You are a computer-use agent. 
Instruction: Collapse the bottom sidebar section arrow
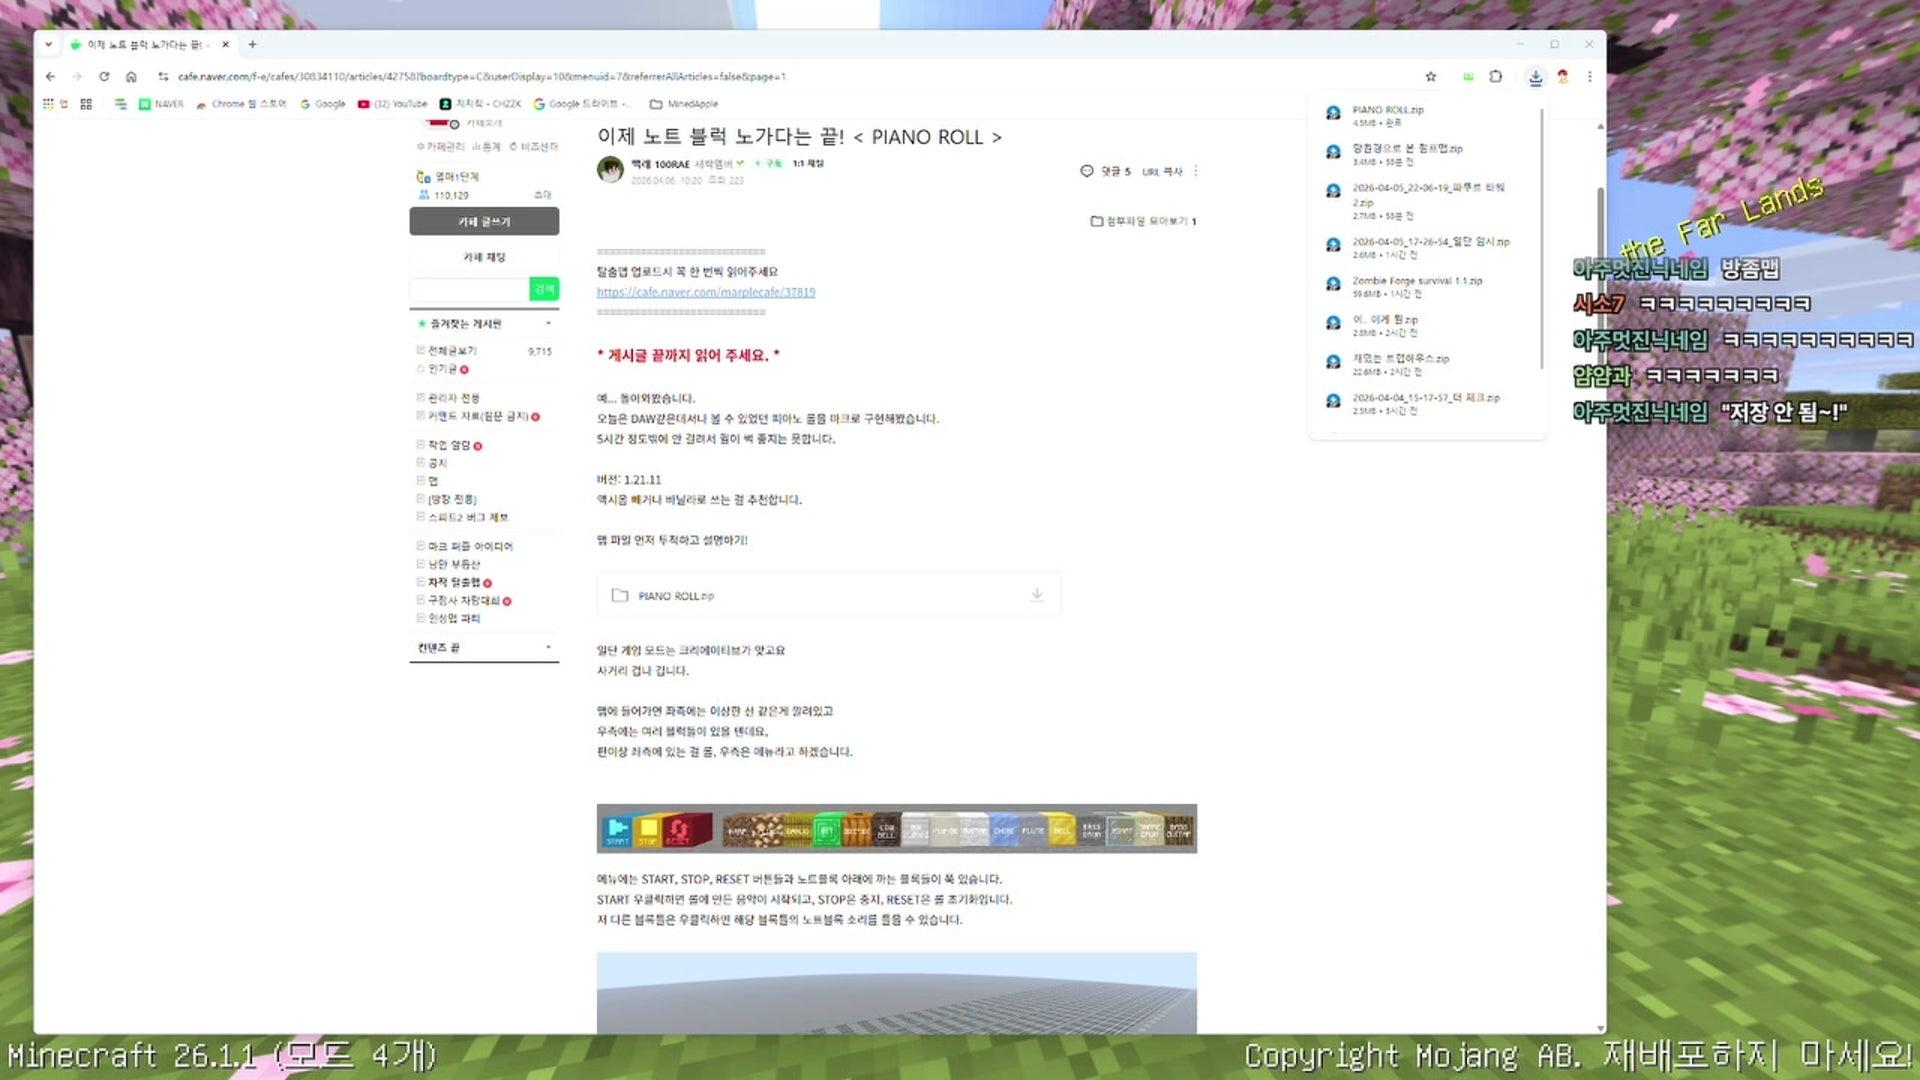click(x=548, y=648)
